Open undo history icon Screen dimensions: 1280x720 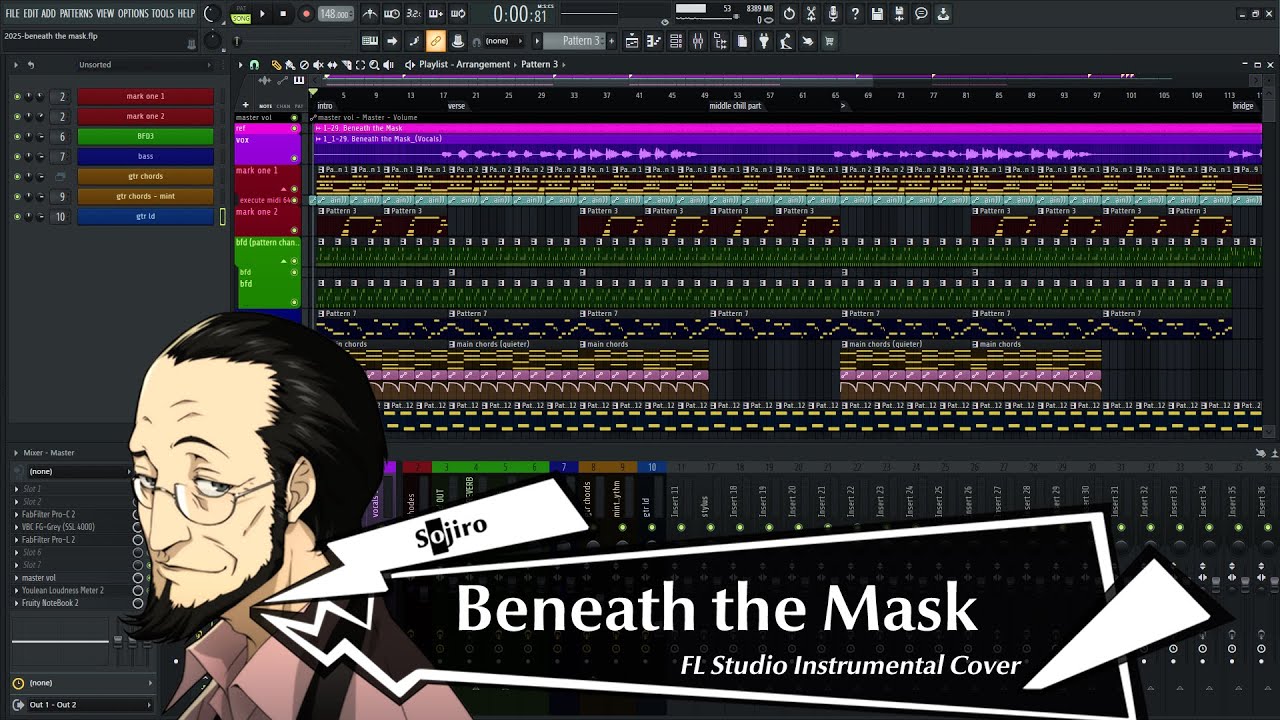coord(789,14)
